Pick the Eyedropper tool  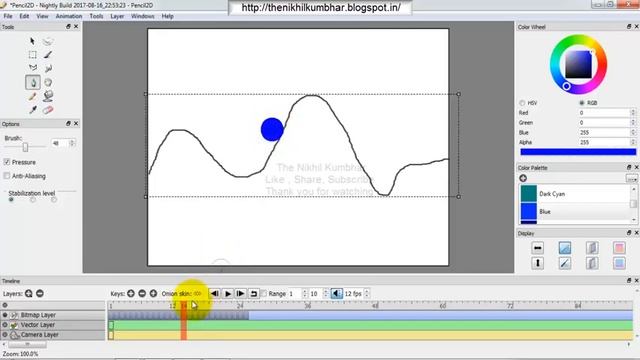[x=33, y=110]
